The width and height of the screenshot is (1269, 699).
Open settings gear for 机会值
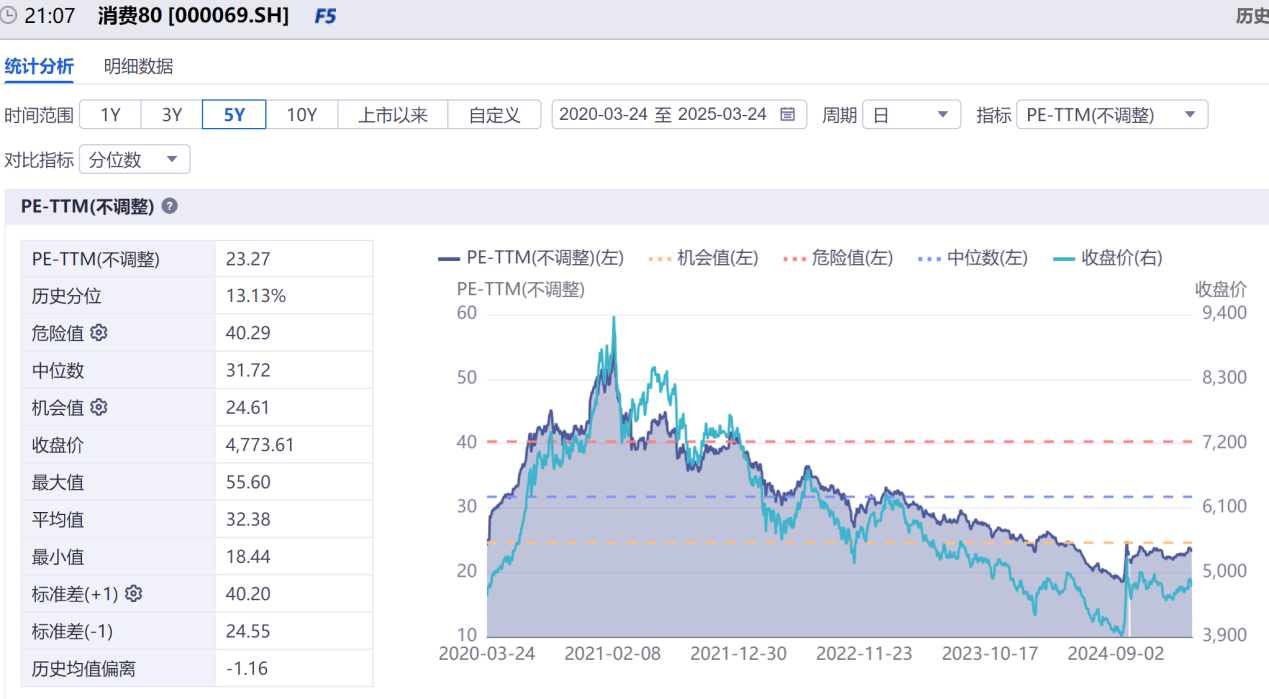pyautogui.click(x=98, y=407)
